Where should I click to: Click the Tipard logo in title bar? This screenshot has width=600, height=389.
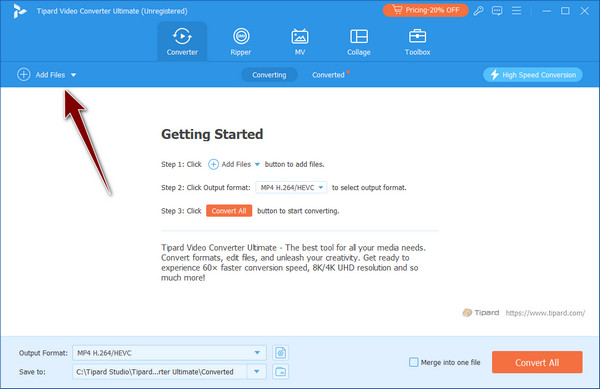click(19, 11)
